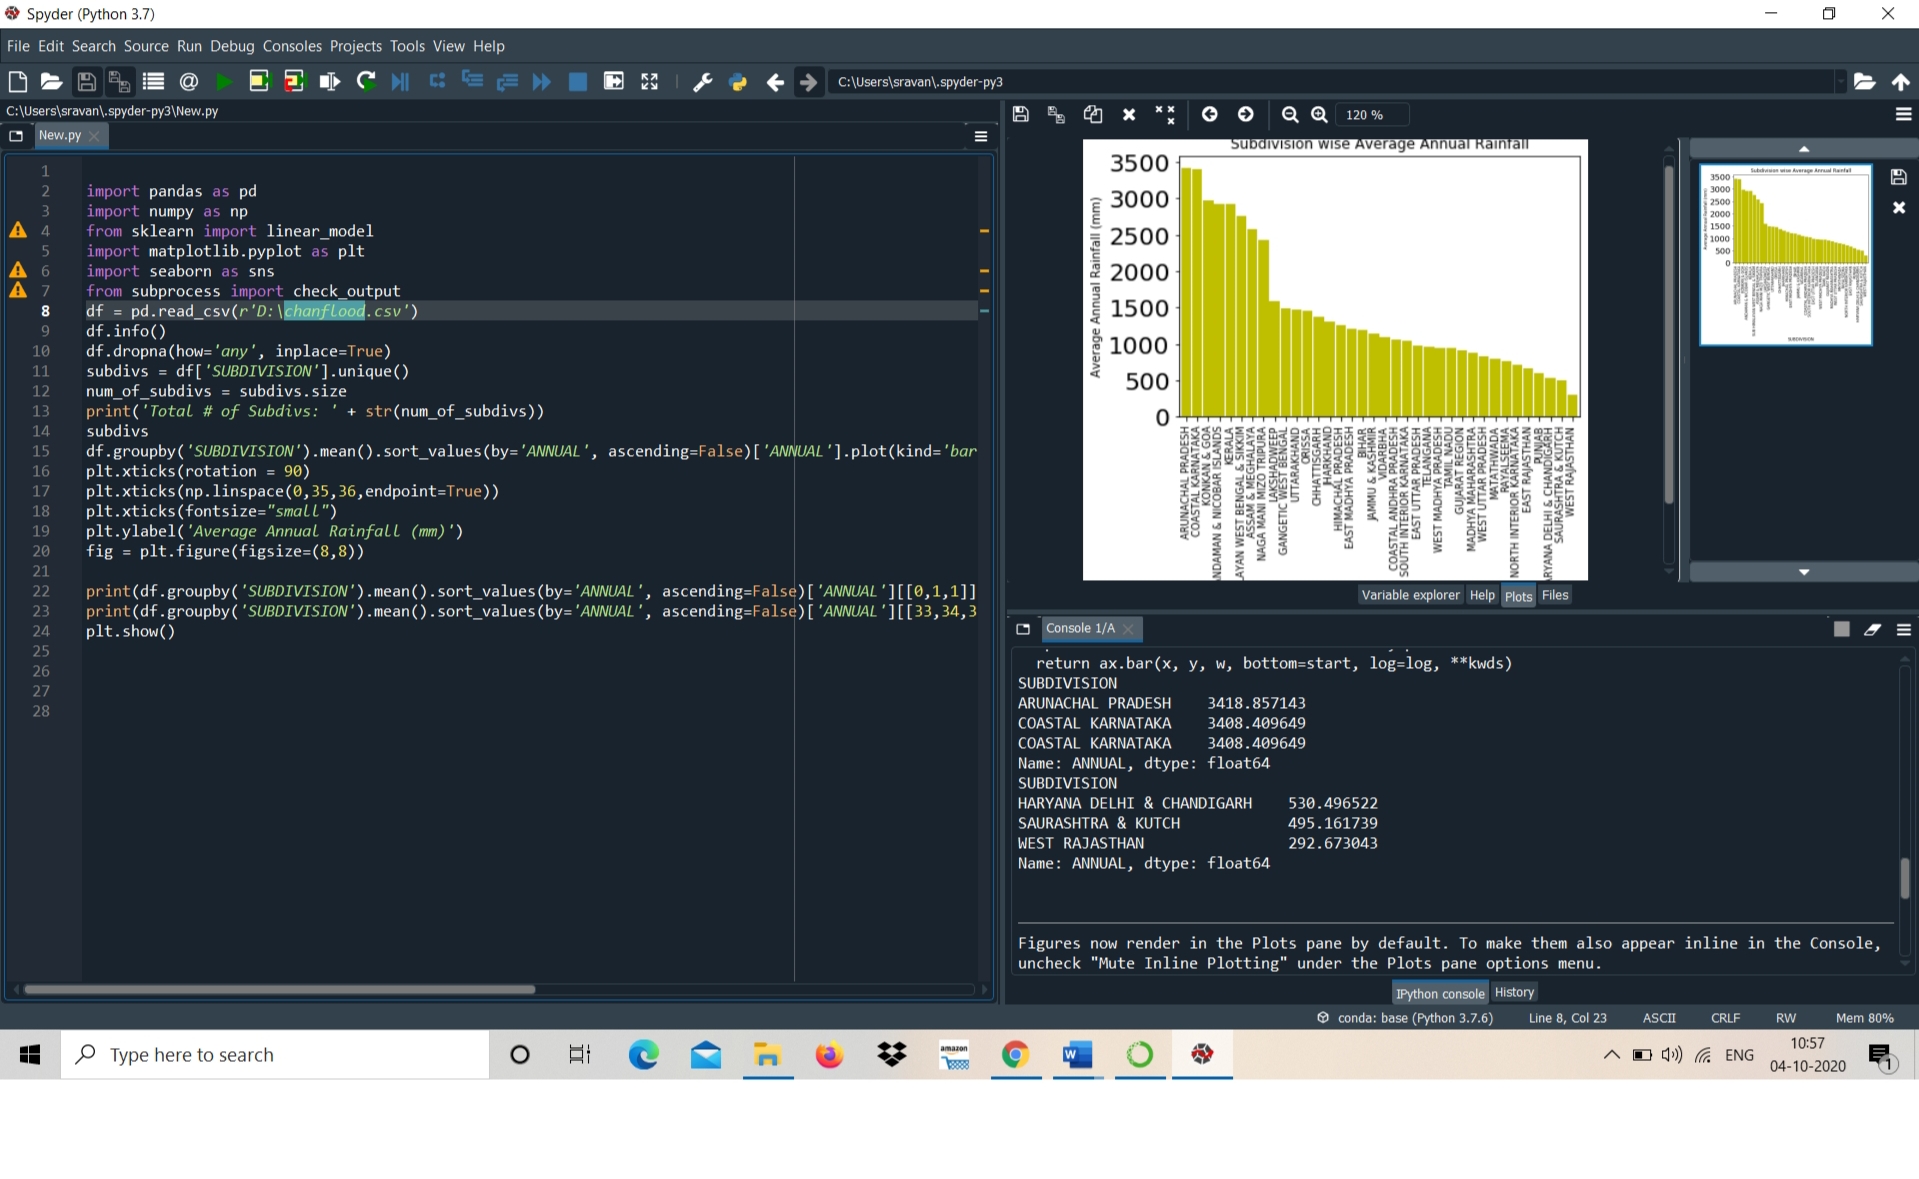Screen dimensions: 1919x1179
Task: Copy the plot to clipboard icon
Action: [1092, 115]
